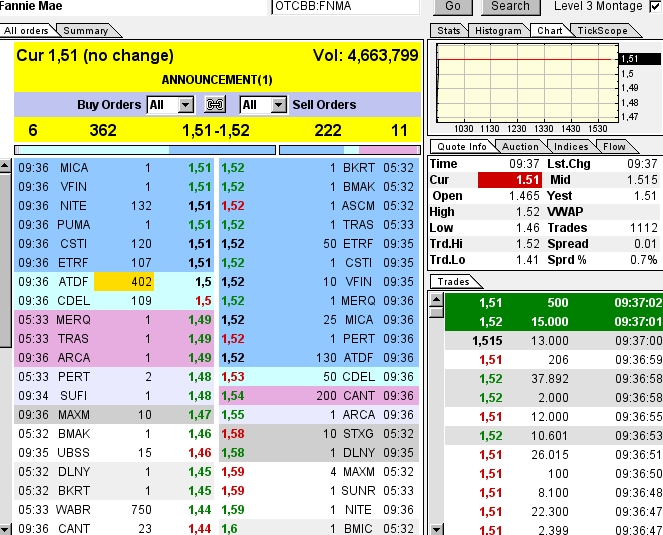Screen dimensions: 663x535
Task: Switch to the Summary tab
Action: (86, 31)
